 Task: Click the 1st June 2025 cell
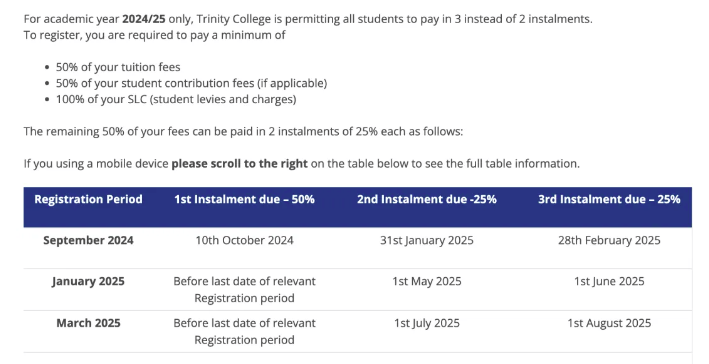tap(609, 281)
